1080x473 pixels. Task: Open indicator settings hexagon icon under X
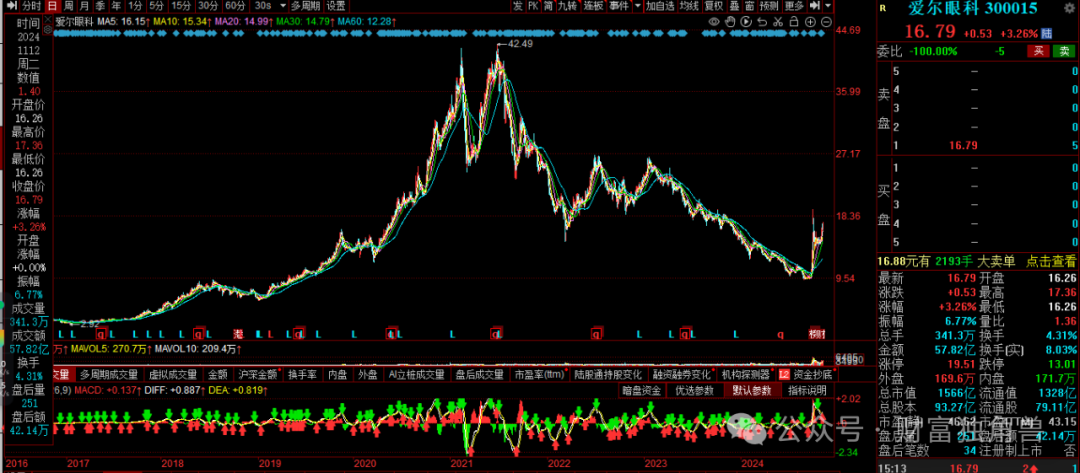point(48,29)
